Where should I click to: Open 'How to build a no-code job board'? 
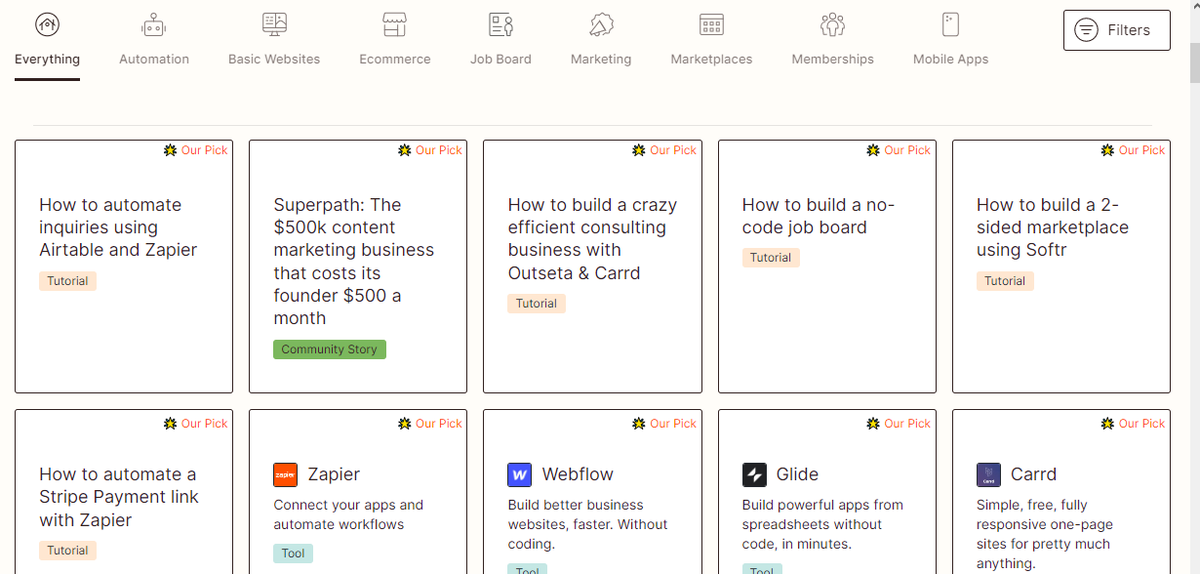(818, 216)
